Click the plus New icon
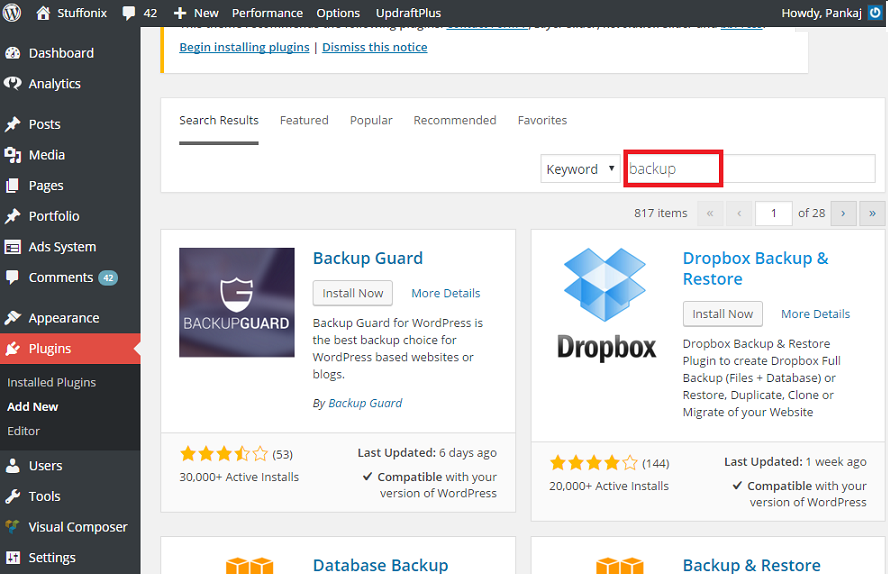The height and width of the screenshot is (574, 888). coord(180,13)
